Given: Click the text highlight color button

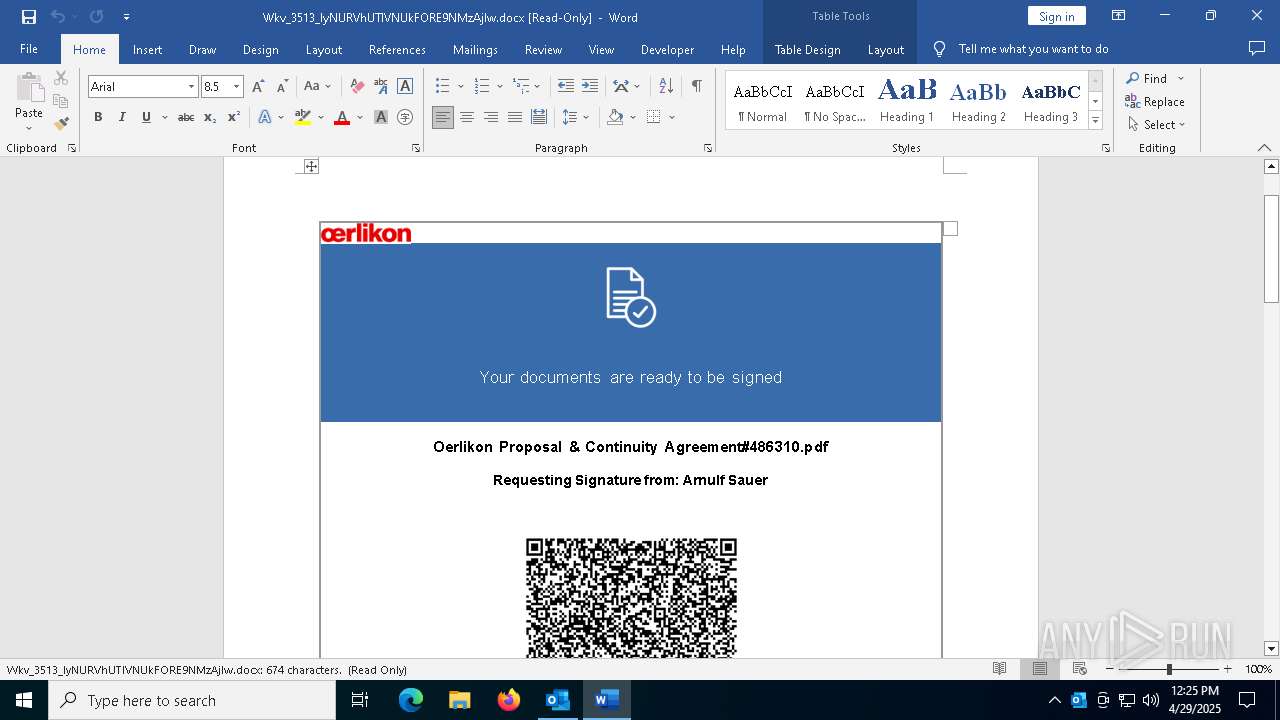Looking at the screenshot, I should click(303, 117).
